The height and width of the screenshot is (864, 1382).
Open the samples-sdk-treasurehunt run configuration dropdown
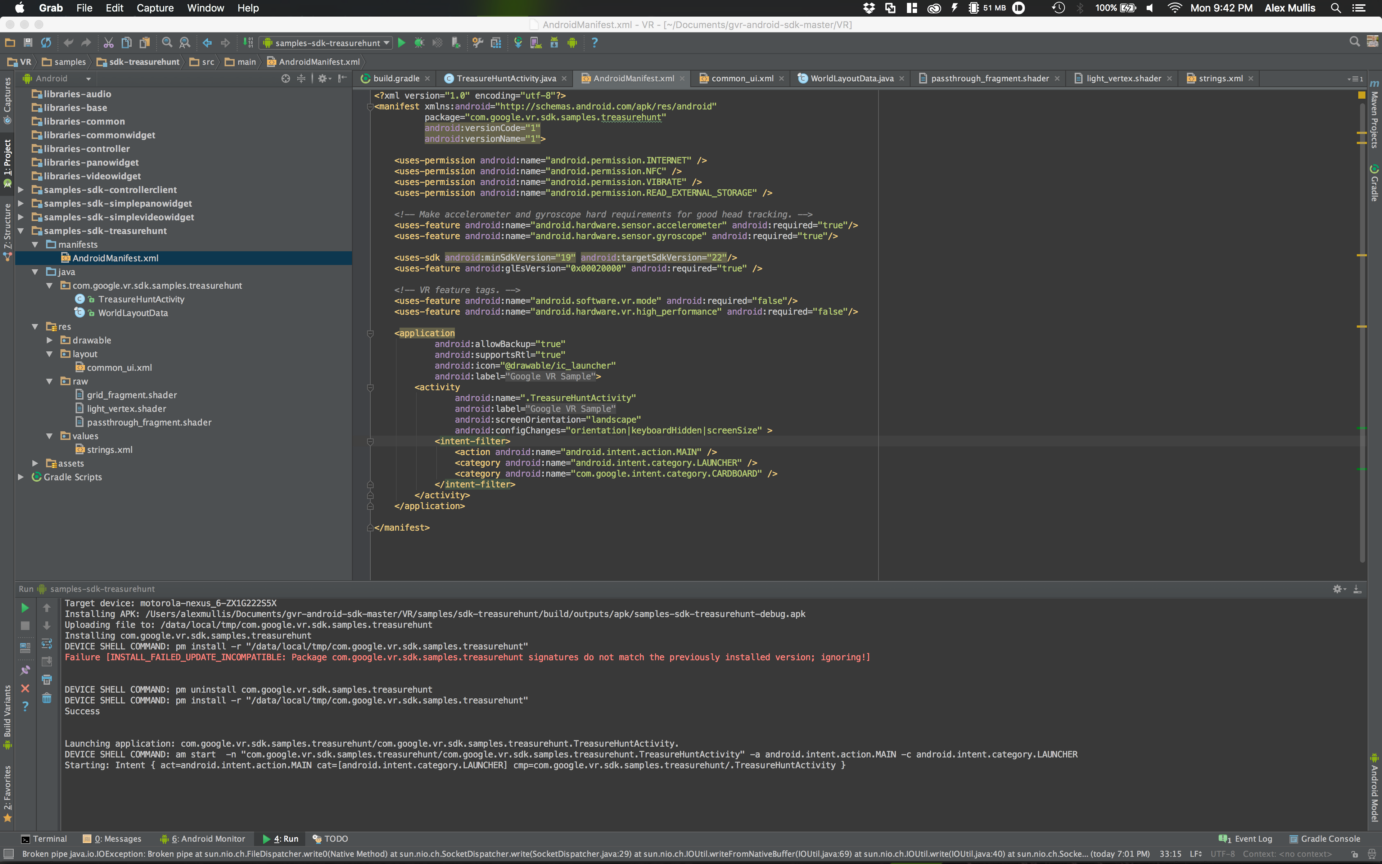(325, 43)
